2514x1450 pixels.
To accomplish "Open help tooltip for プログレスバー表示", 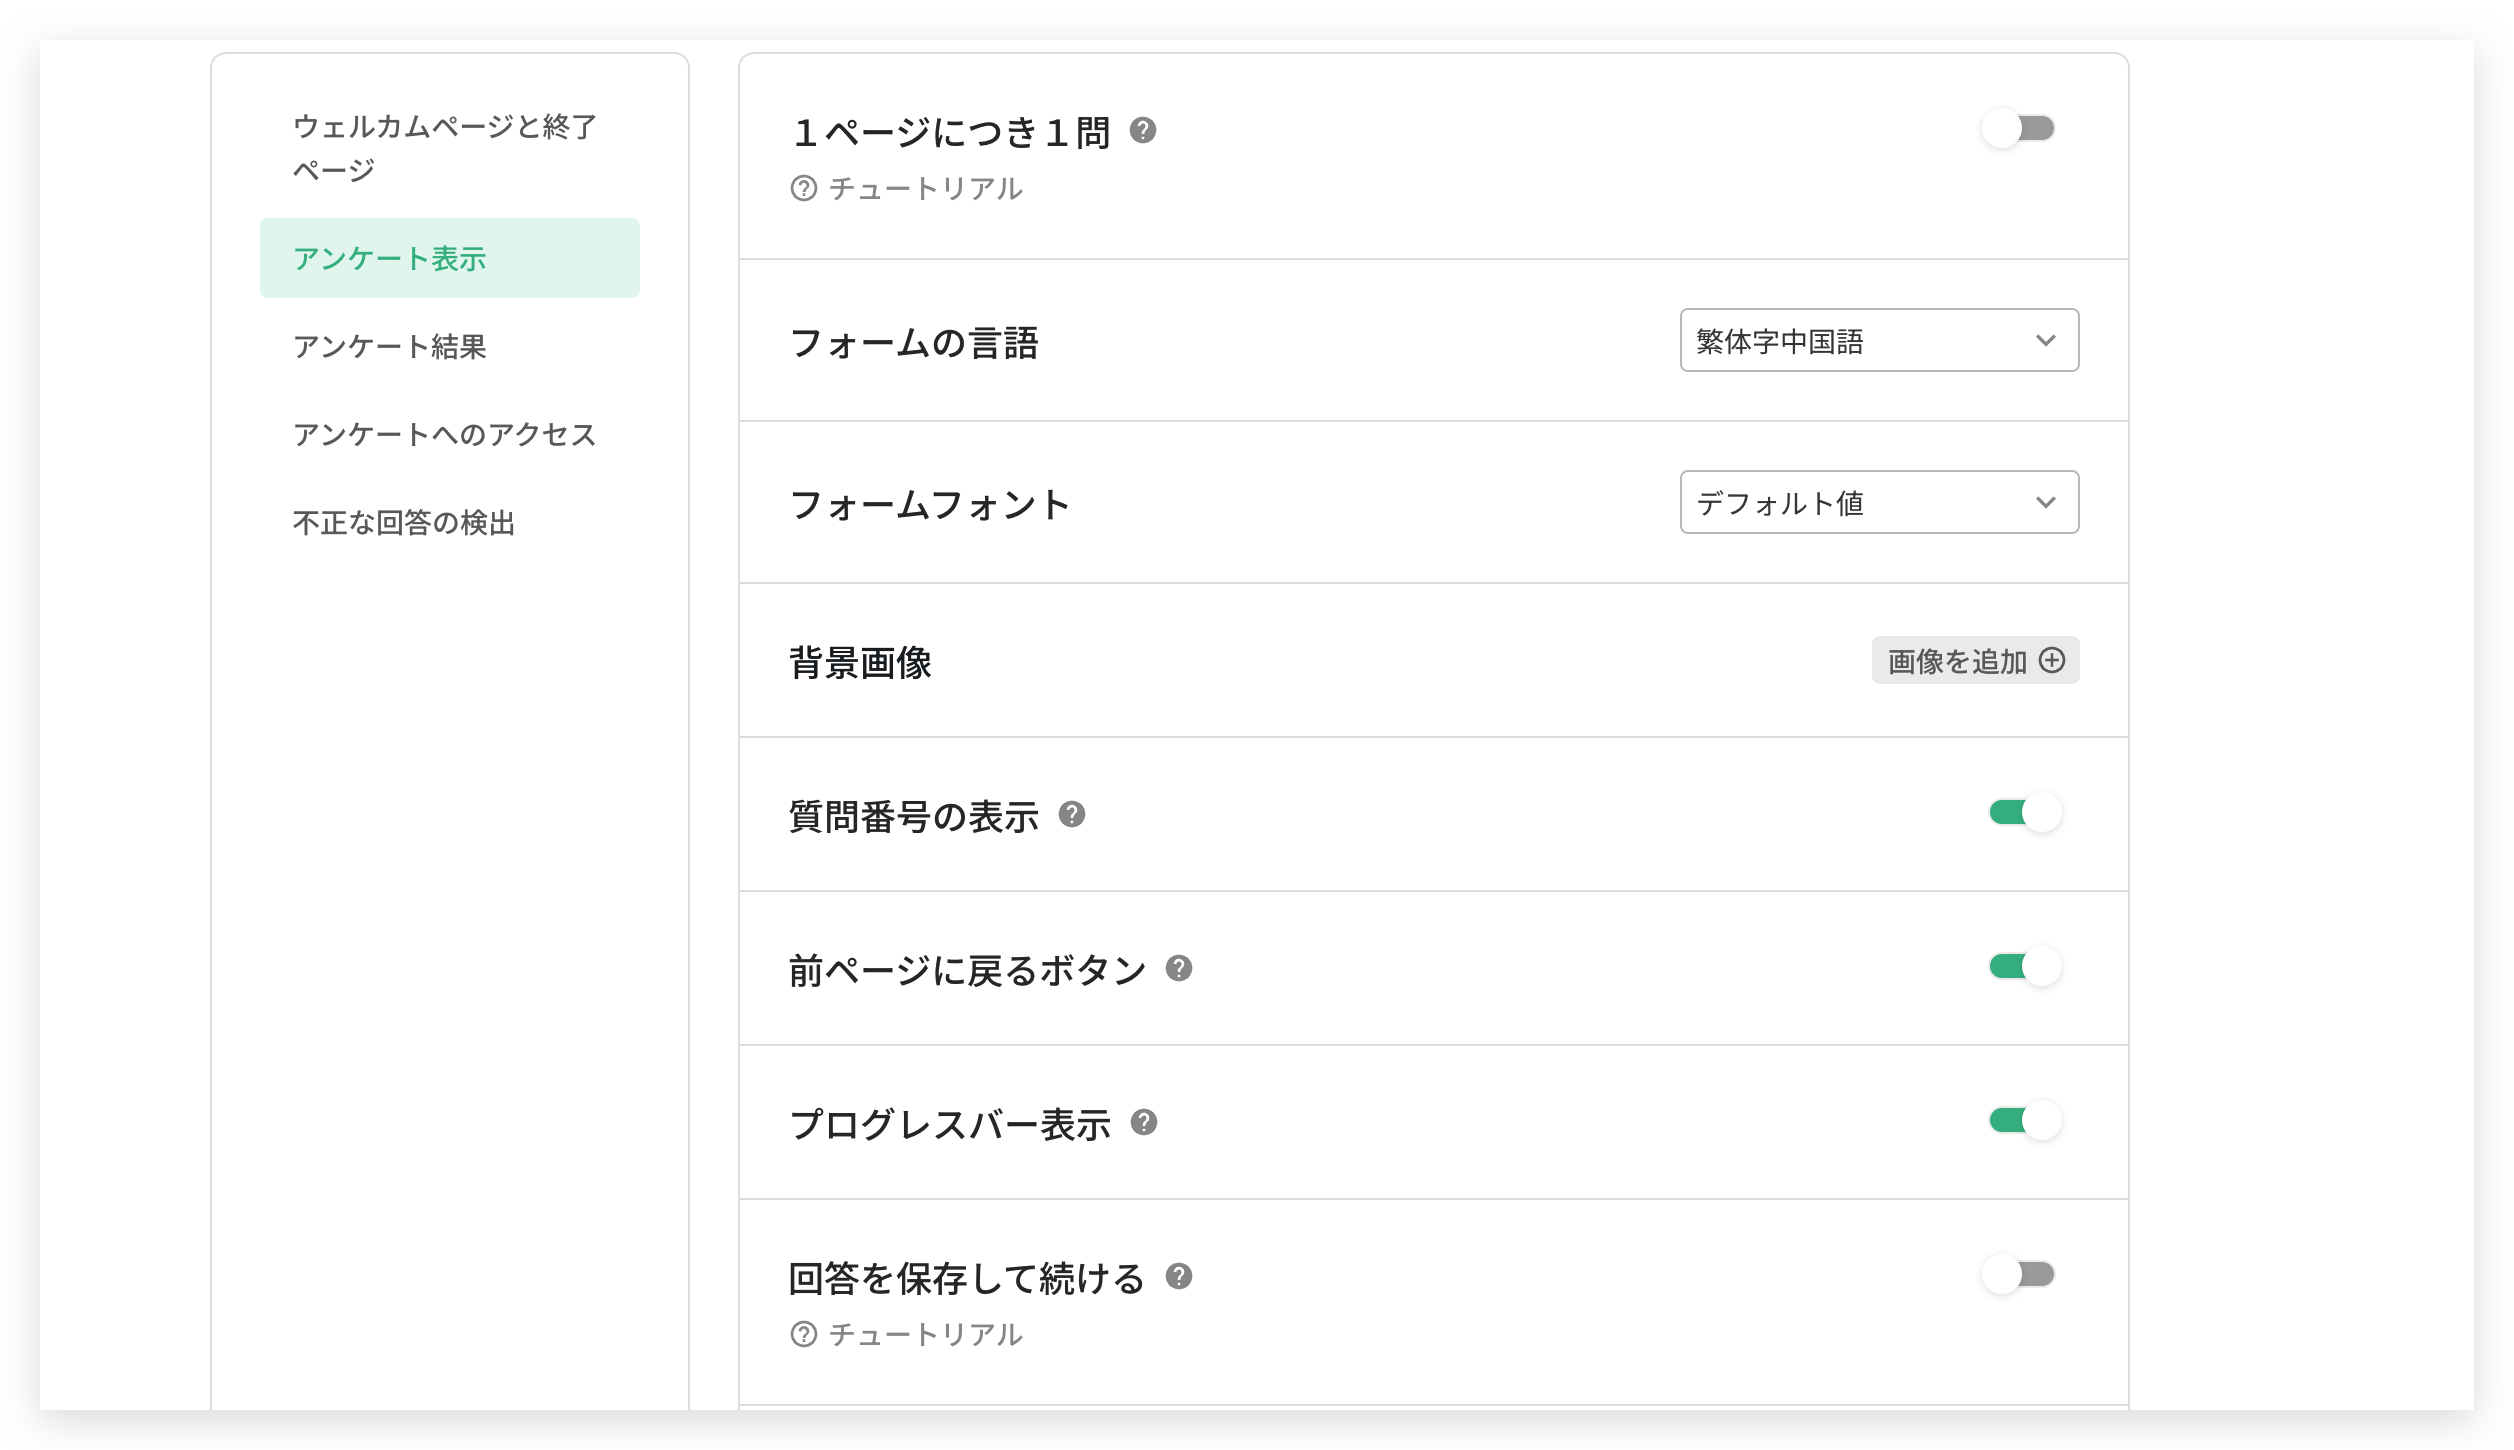I will 1144,1122.
